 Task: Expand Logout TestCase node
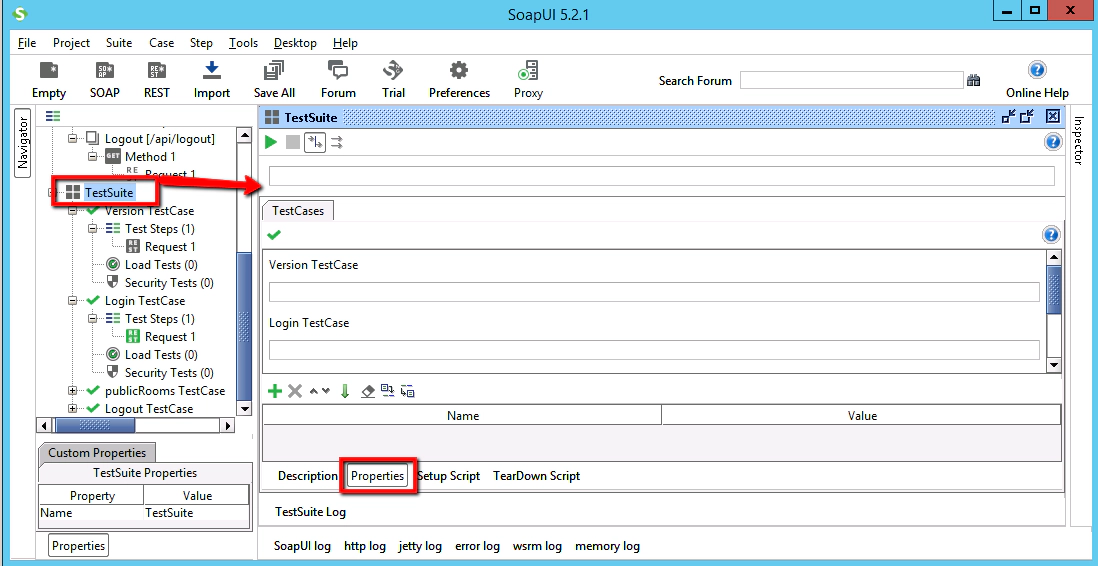pyautogui.click(x=72, y=408)
